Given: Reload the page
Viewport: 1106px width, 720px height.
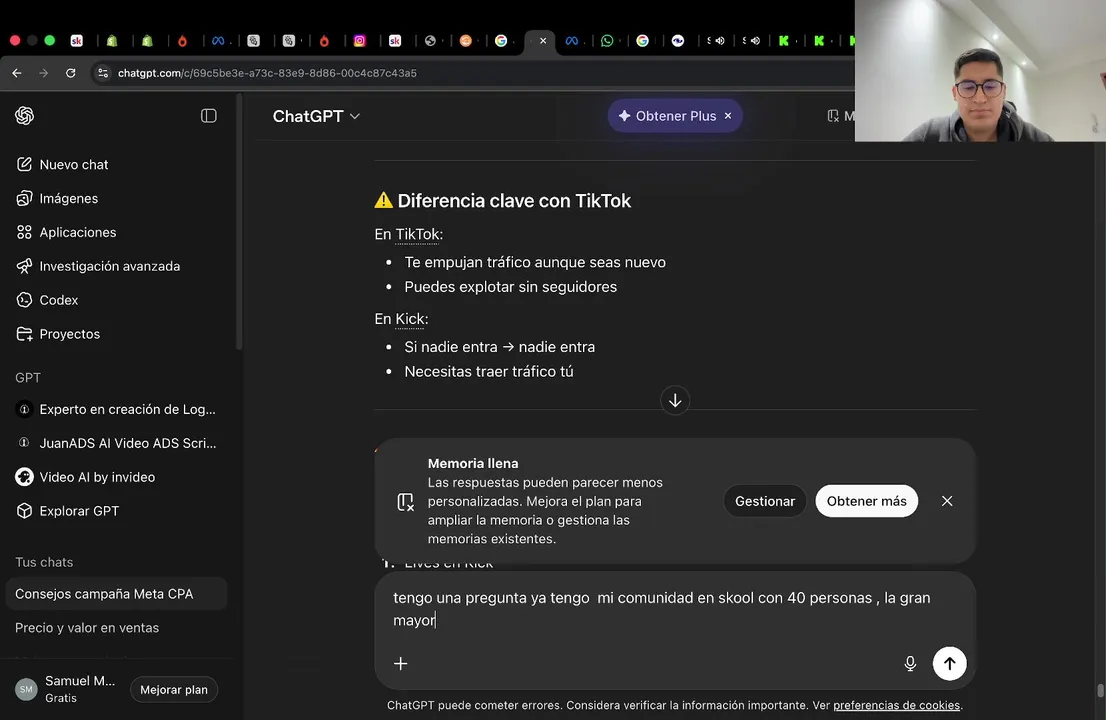Looking at the screenshot, I should coord(71,73).
